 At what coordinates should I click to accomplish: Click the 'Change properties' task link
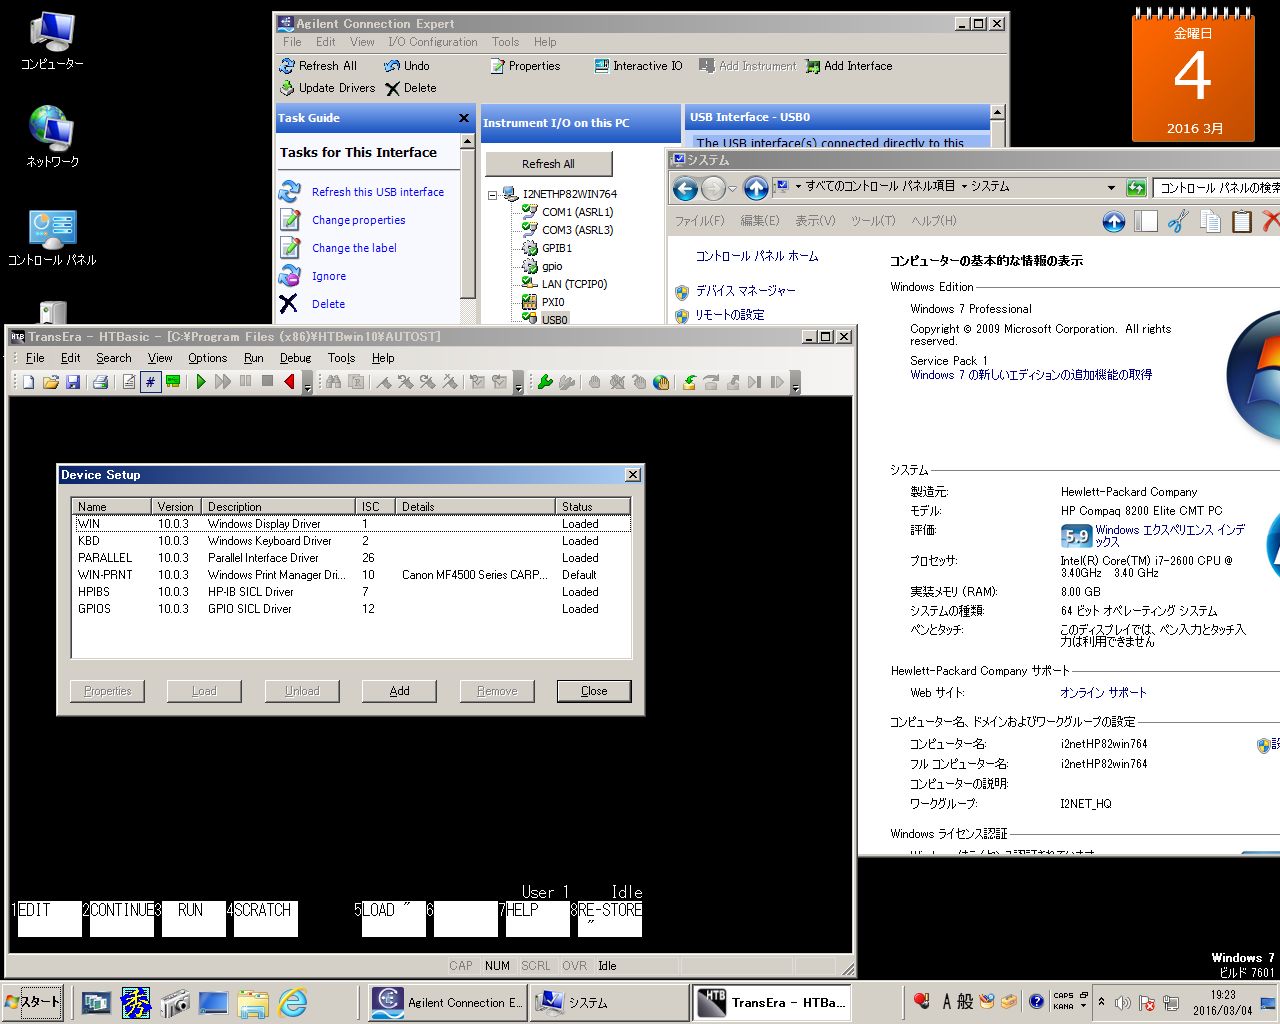pos(359,220)
